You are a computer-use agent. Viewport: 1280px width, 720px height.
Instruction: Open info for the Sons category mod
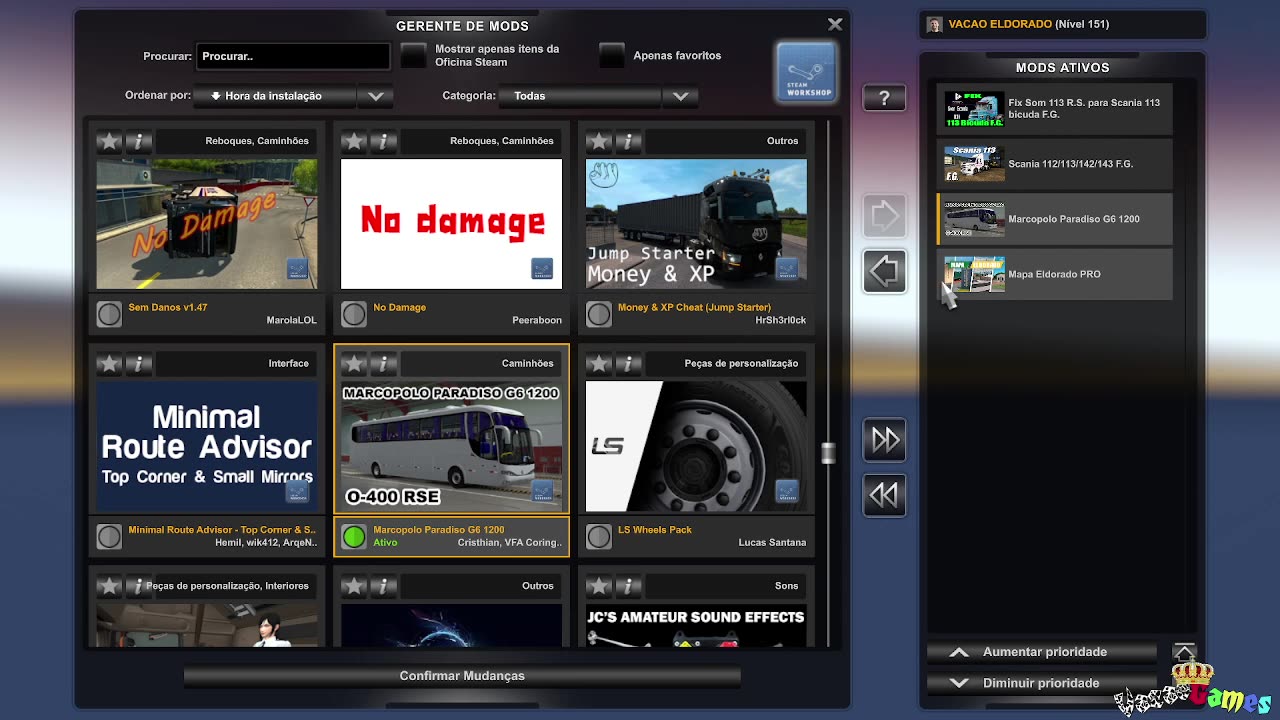(629, 586)
